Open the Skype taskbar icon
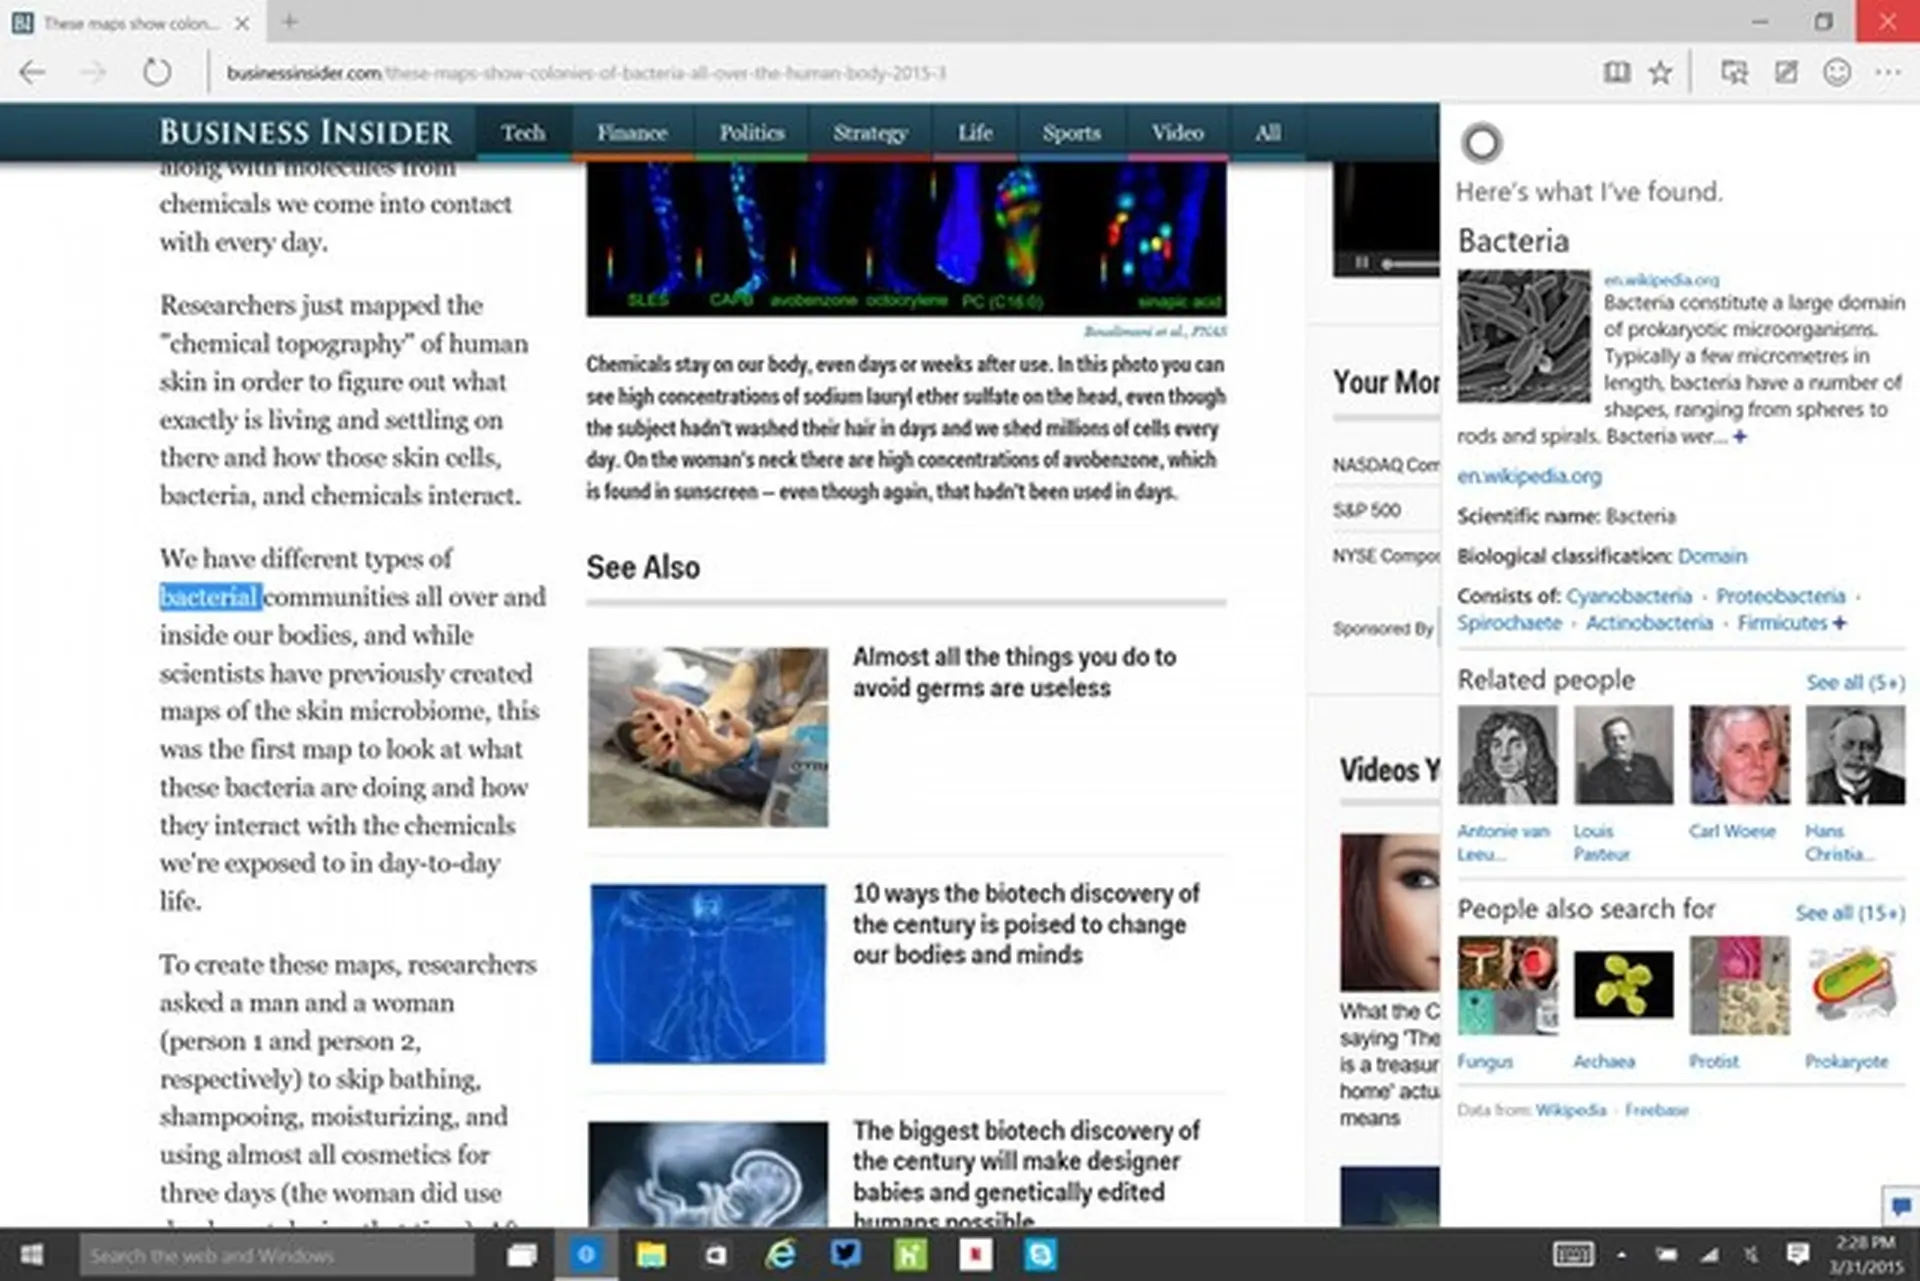Screen dimensions: 1920x1281 (x=1040, y=1254)
